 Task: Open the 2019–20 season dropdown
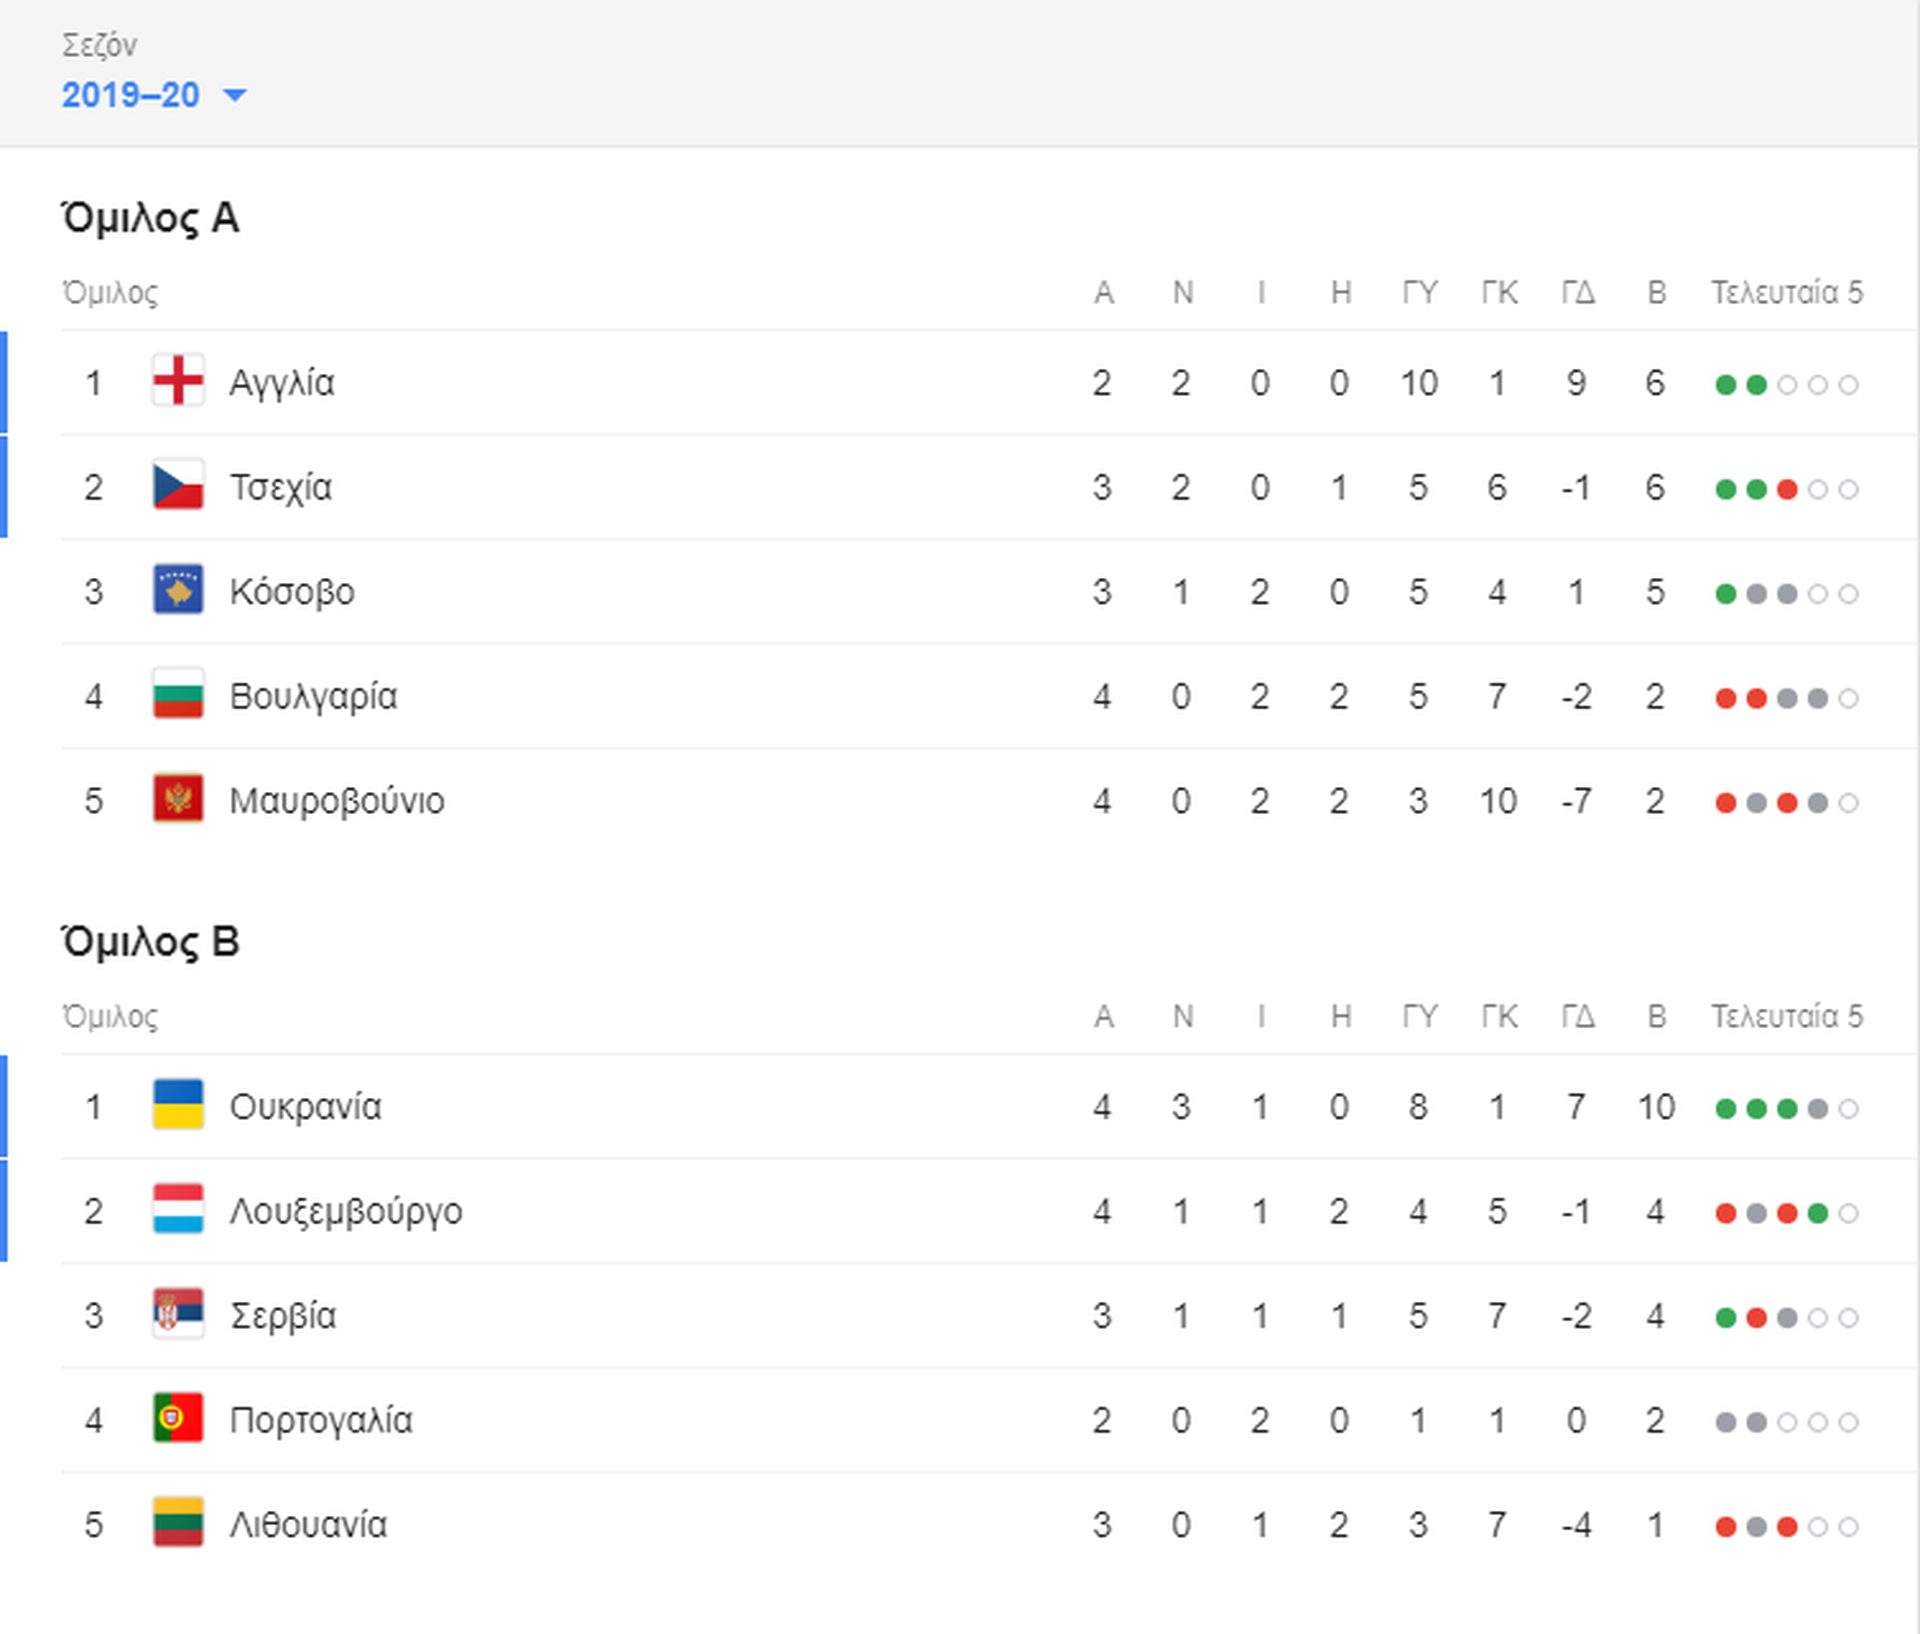[x=153, y=95]
